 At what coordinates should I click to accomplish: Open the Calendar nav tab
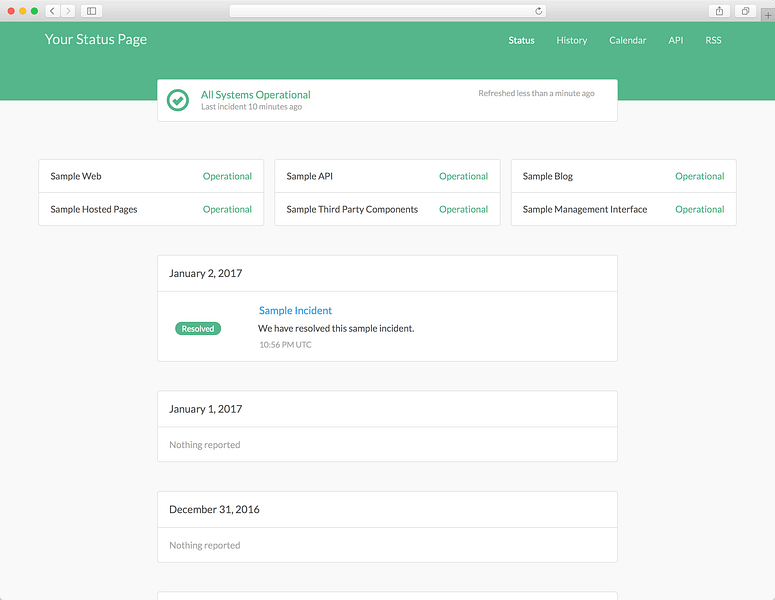628,41
